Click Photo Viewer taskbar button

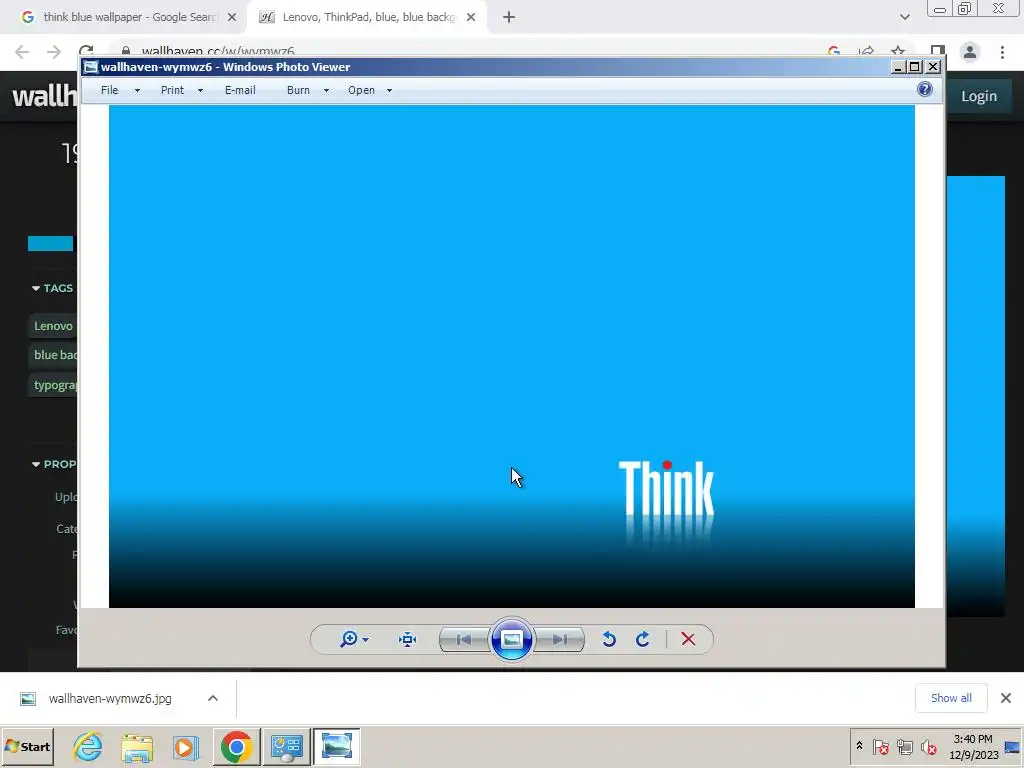tap(336, 746)
